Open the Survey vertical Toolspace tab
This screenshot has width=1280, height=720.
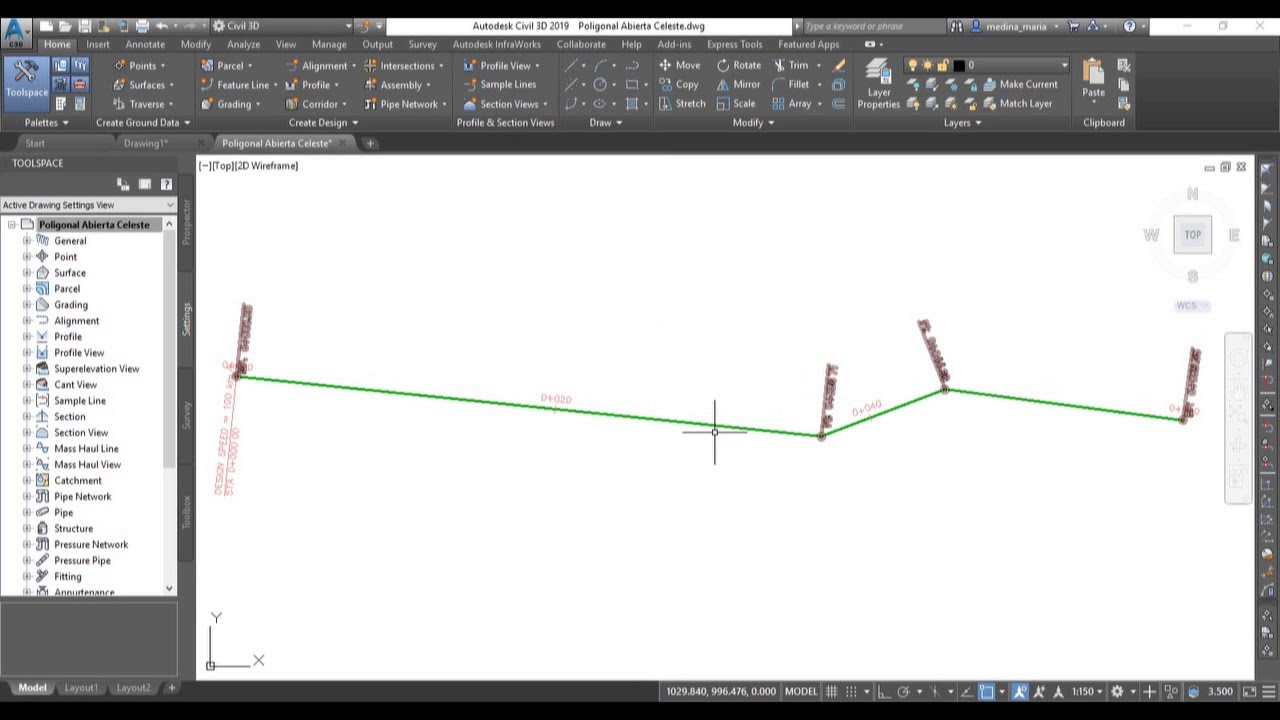pyautogui.click(x=186, y=416)
